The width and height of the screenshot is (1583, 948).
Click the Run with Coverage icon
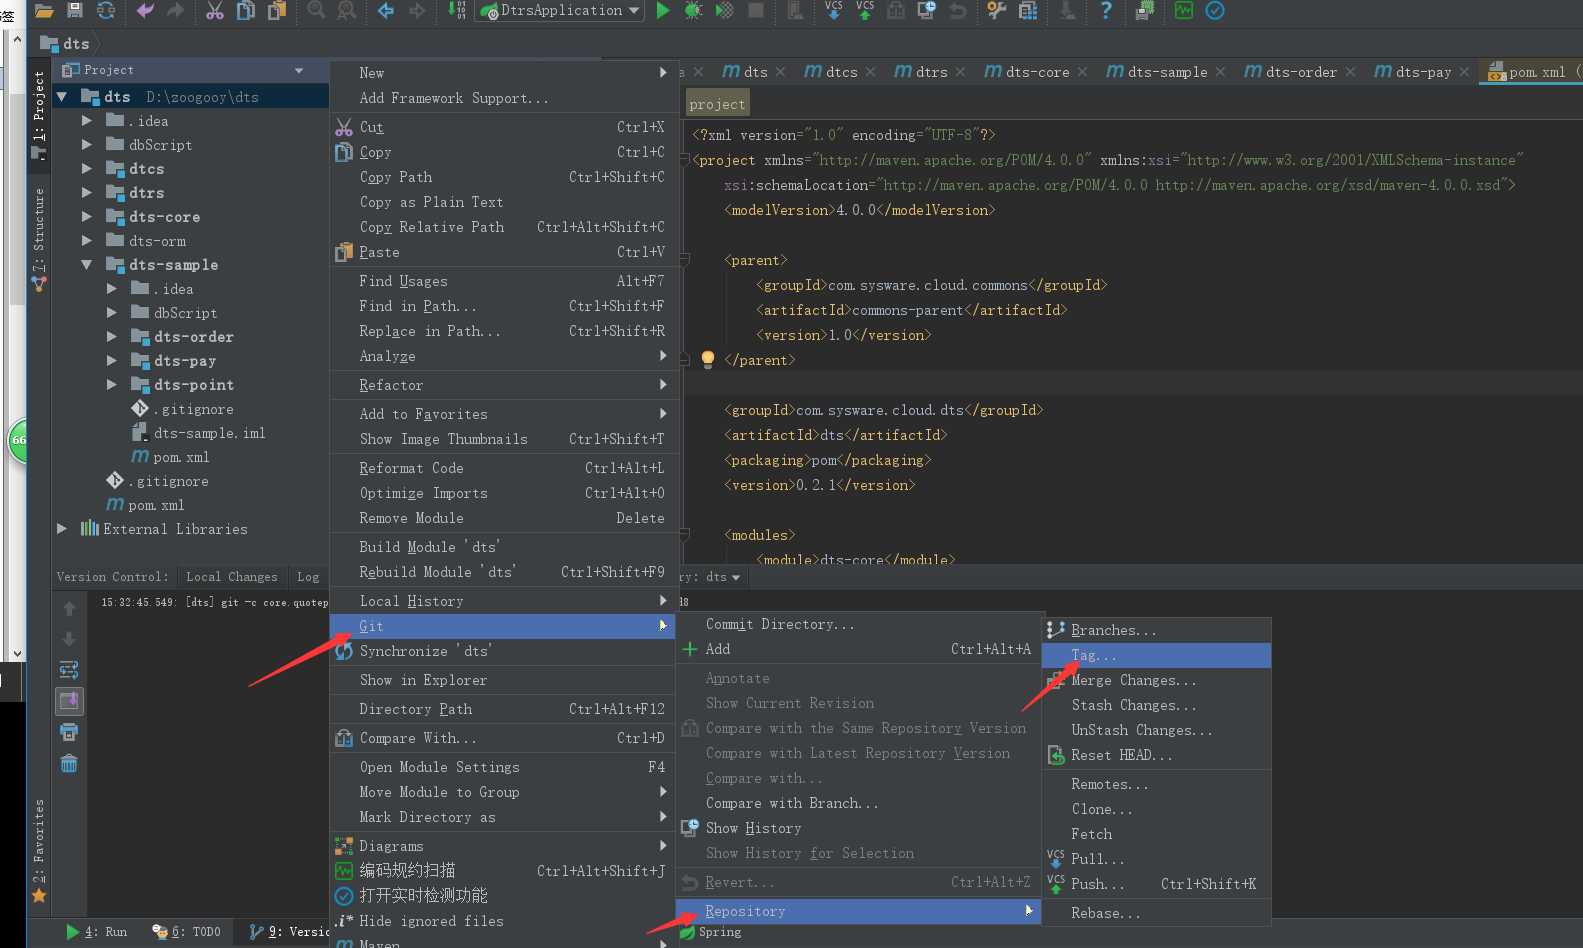click(725, 10)
